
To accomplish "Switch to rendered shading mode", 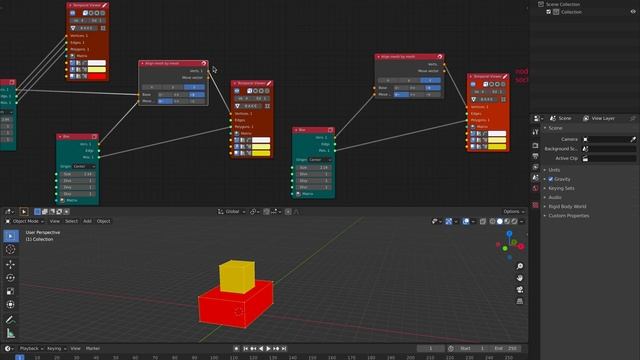I will coord(514,221).
